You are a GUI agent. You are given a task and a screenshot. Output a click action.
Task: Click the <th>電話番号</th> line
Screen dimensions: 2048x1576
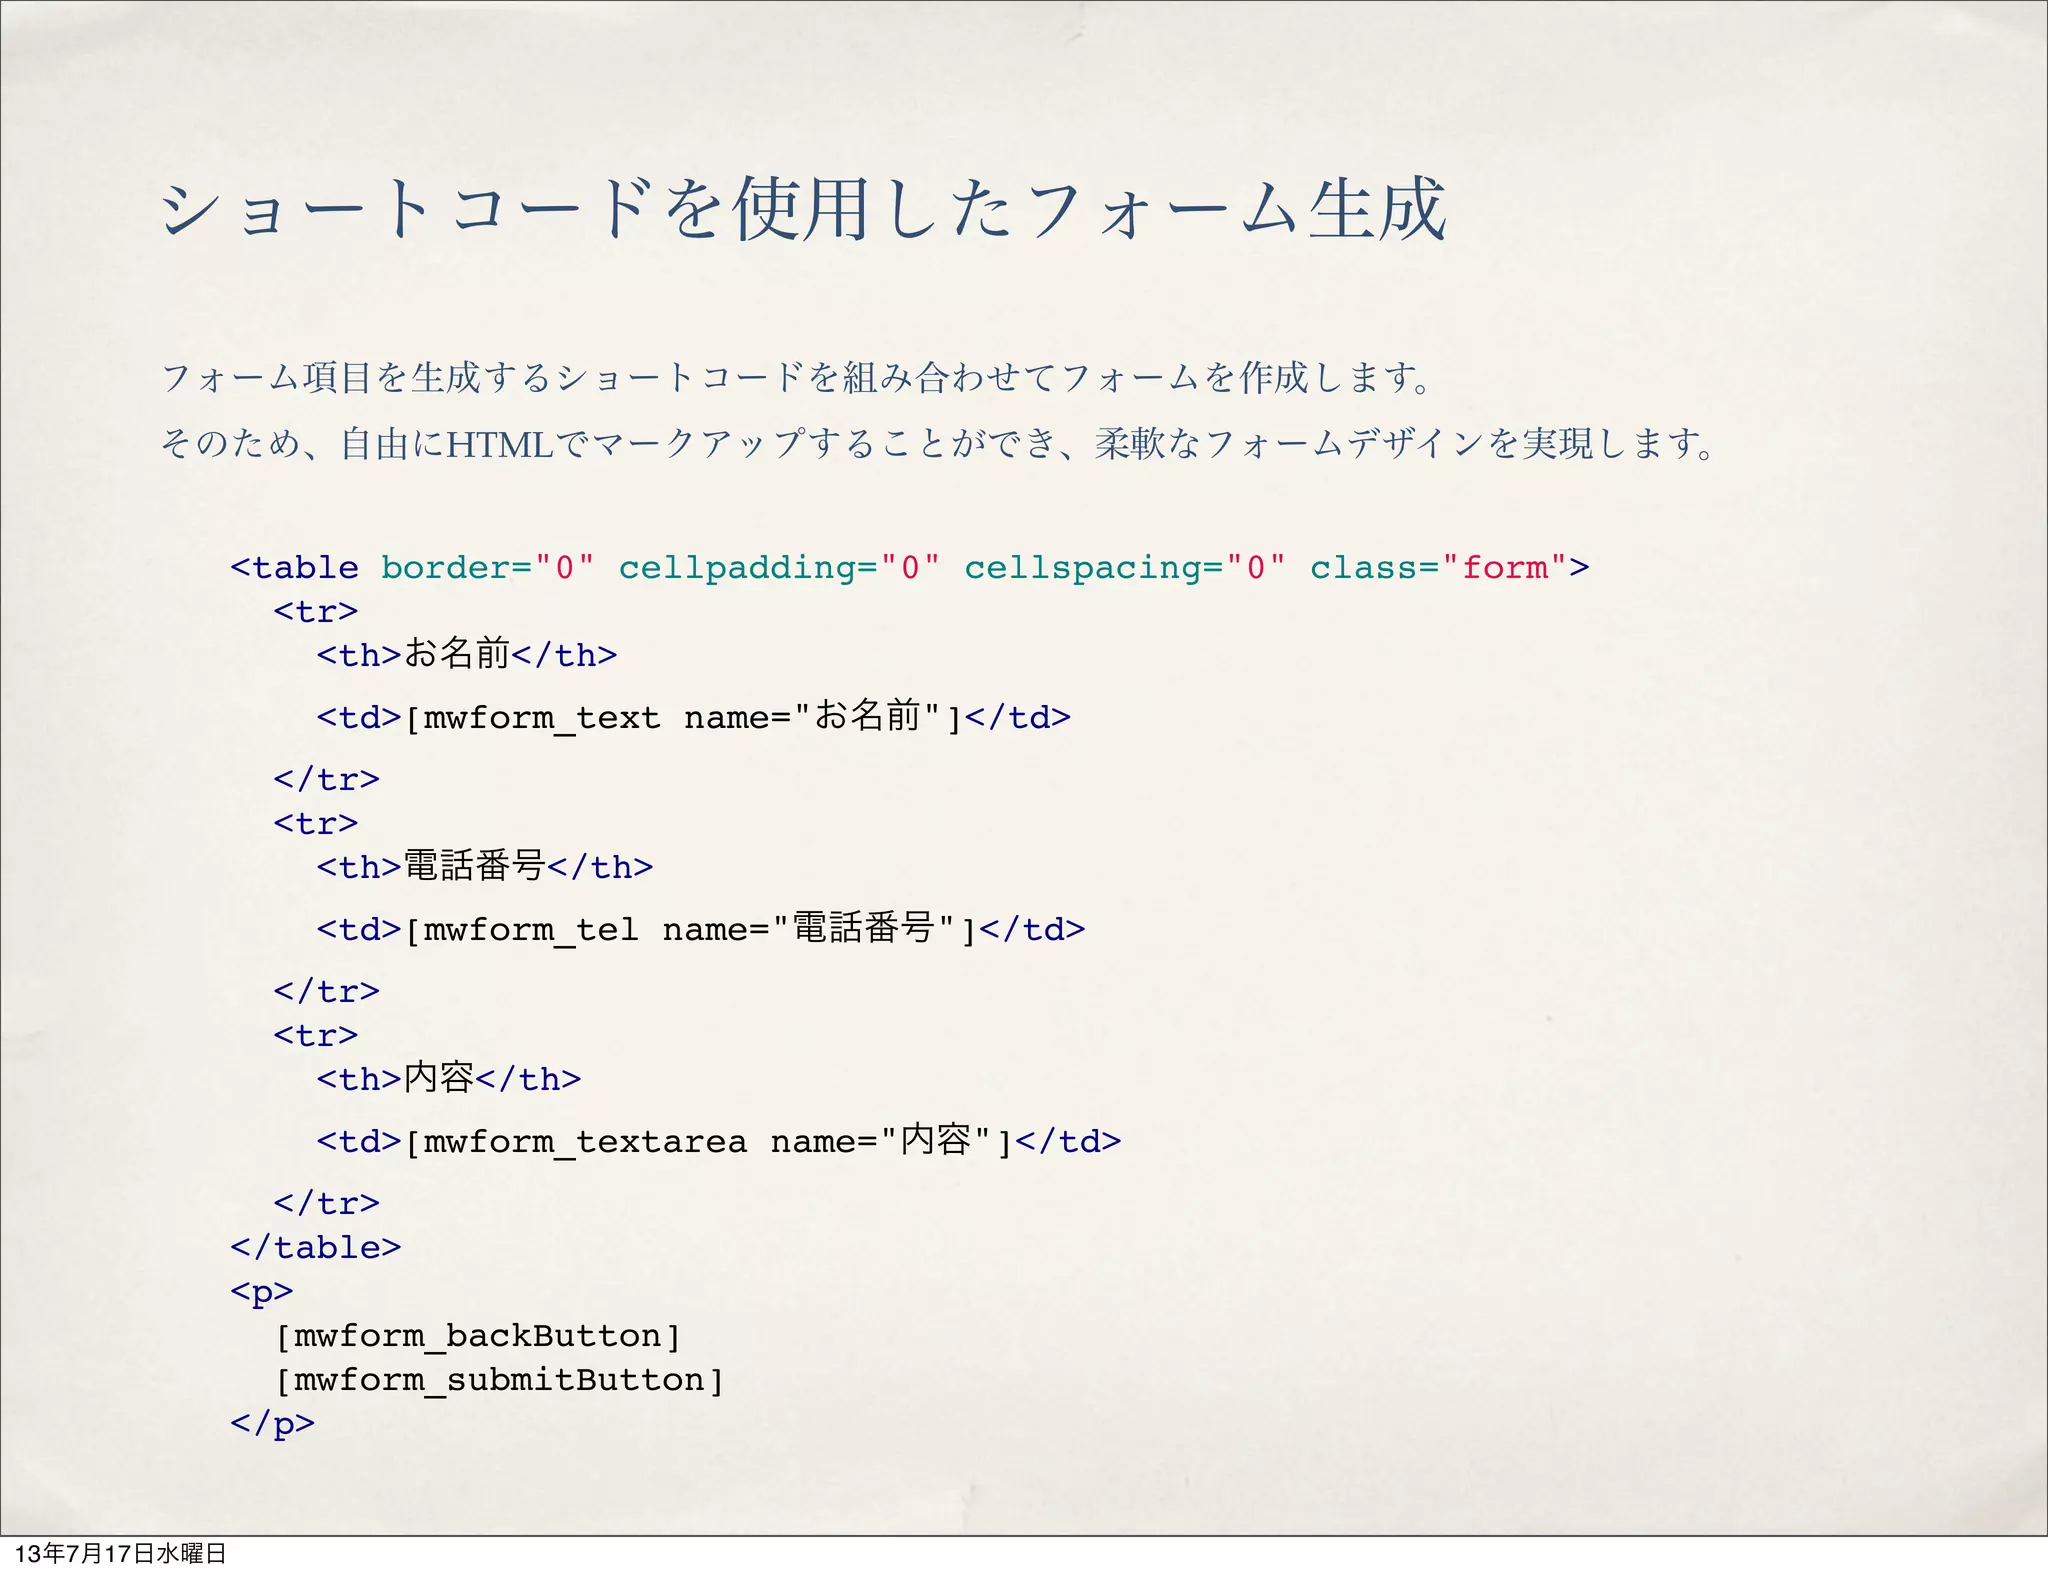485,866
